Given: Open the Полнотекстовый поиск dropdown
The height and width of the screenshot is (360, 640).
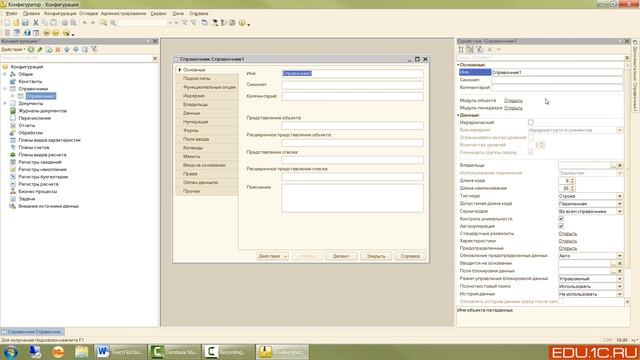Looking at the screenshot, I should point(620,287).
